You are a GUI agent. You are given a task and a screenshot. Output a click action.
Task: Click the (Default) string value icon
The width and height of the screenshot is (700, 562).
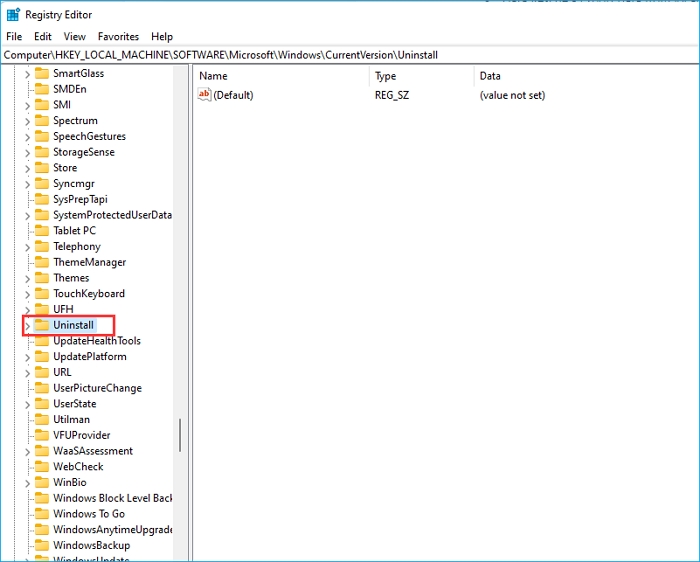[204, 95]
